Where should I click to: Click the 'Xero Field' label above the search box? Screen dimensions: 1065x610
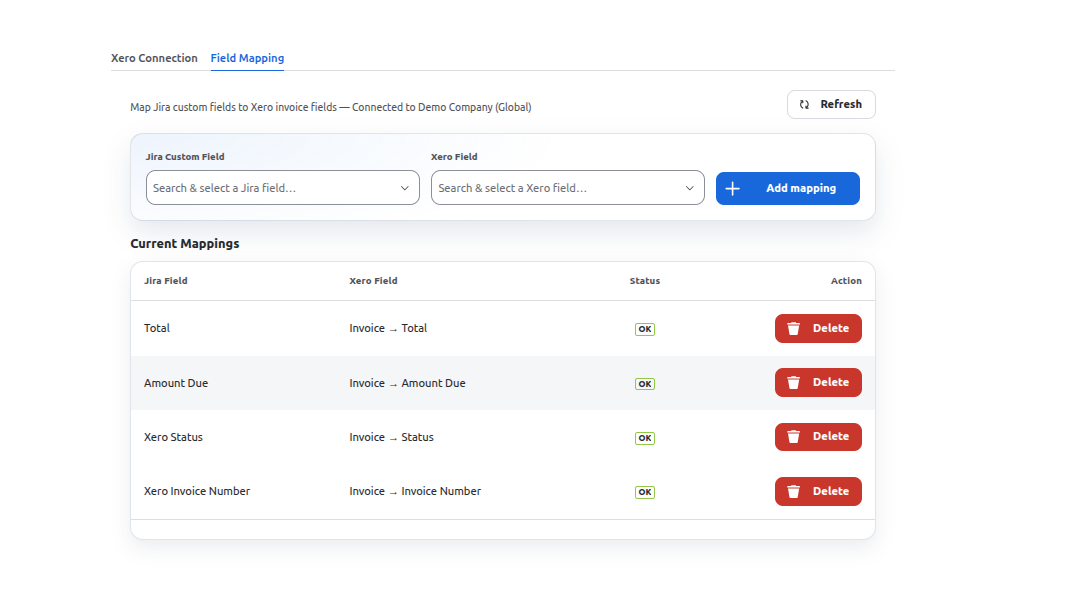(454, 157)
